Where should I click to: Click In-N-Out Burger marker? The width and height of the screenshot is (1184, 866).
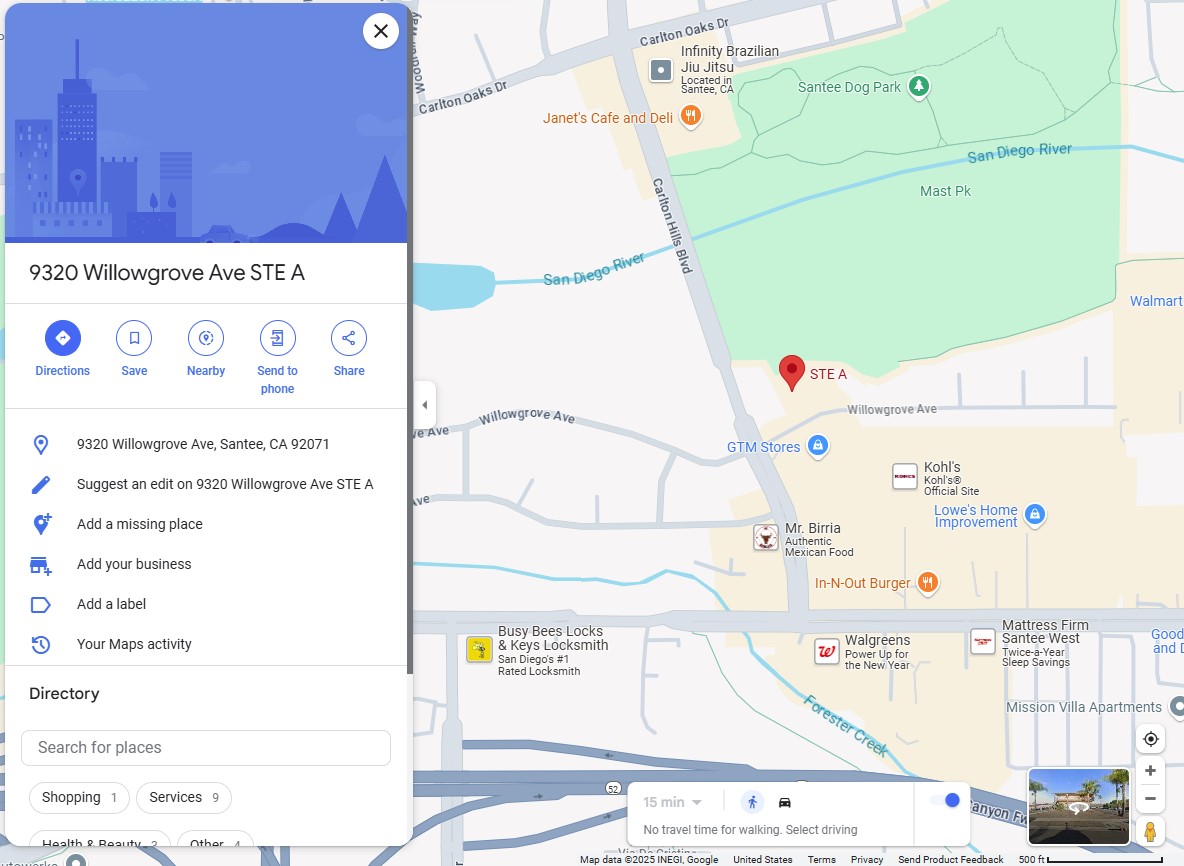click(x=928, y=582)
